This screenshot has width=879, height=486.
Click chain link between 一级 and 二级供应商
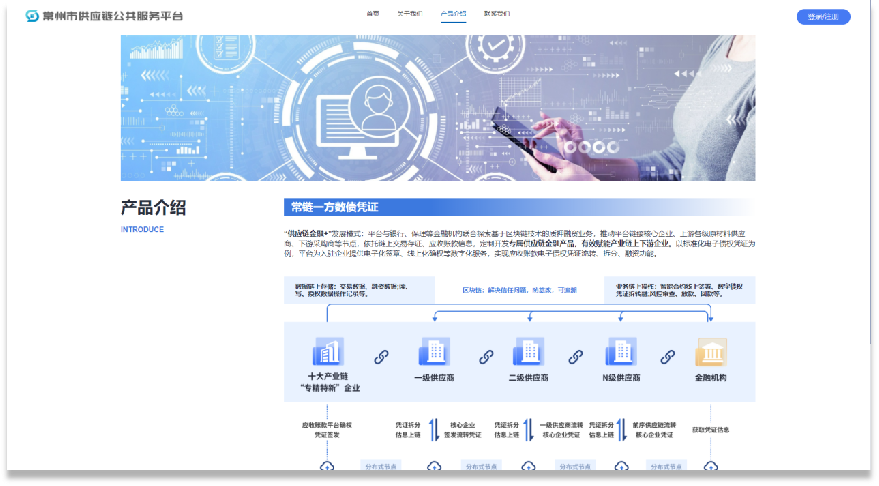(x=487, y=356)
